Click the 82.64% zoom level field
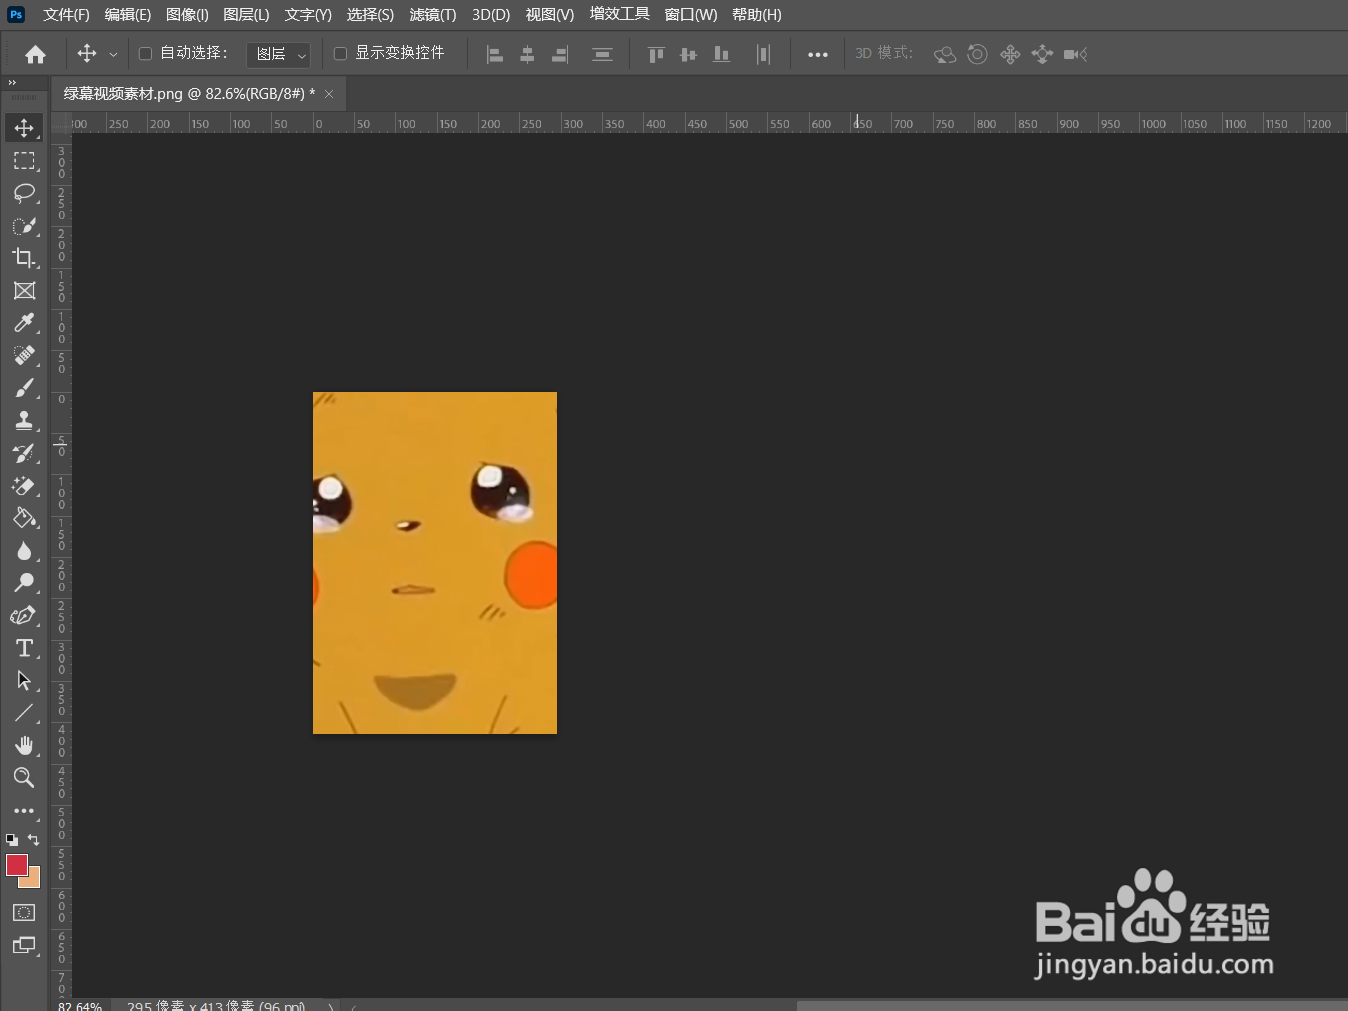The image size is (1348, 1011). [x=80, y=1005]
